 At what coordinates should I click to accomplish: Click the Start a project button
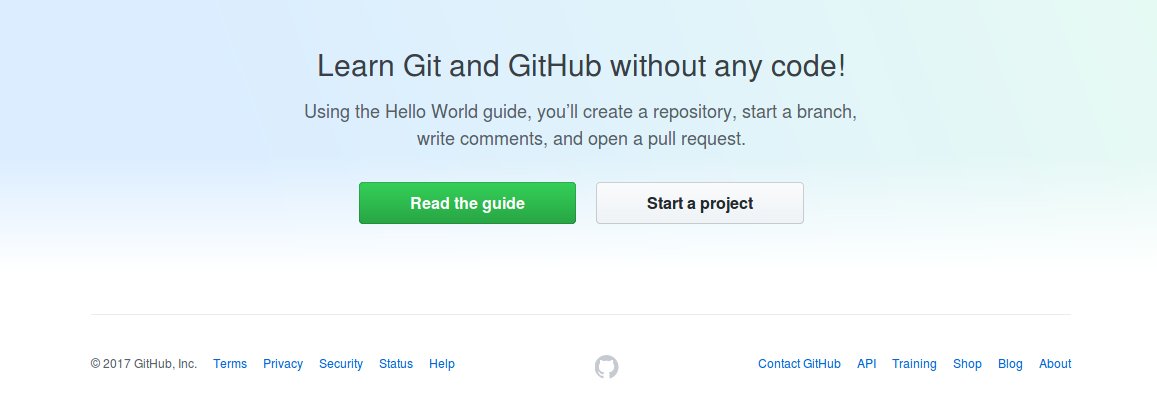[x=700, y=203]
